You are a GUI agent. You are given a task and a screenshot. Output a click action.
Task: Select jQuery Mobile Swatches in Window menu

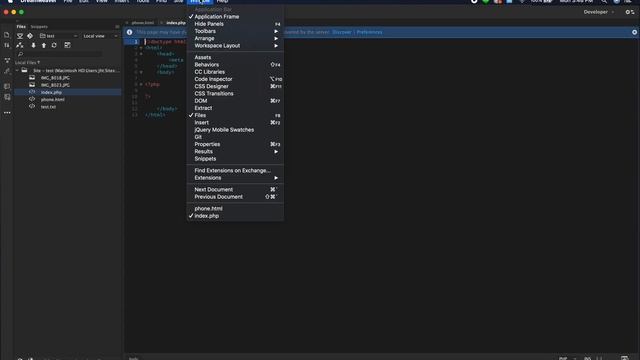point(236,130)
